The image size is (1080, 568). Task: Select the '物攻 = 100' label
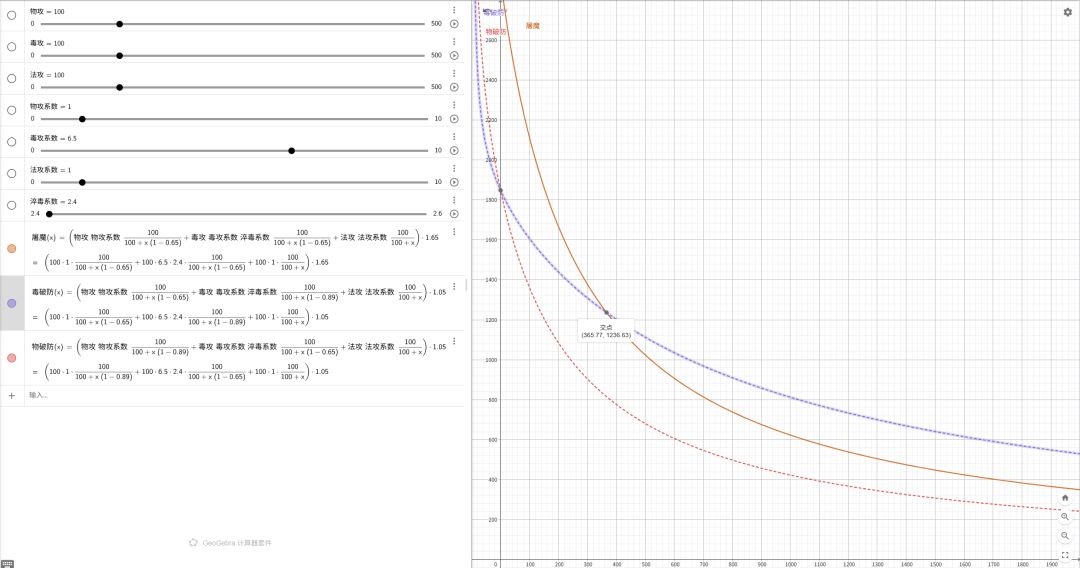coord(47,12)
